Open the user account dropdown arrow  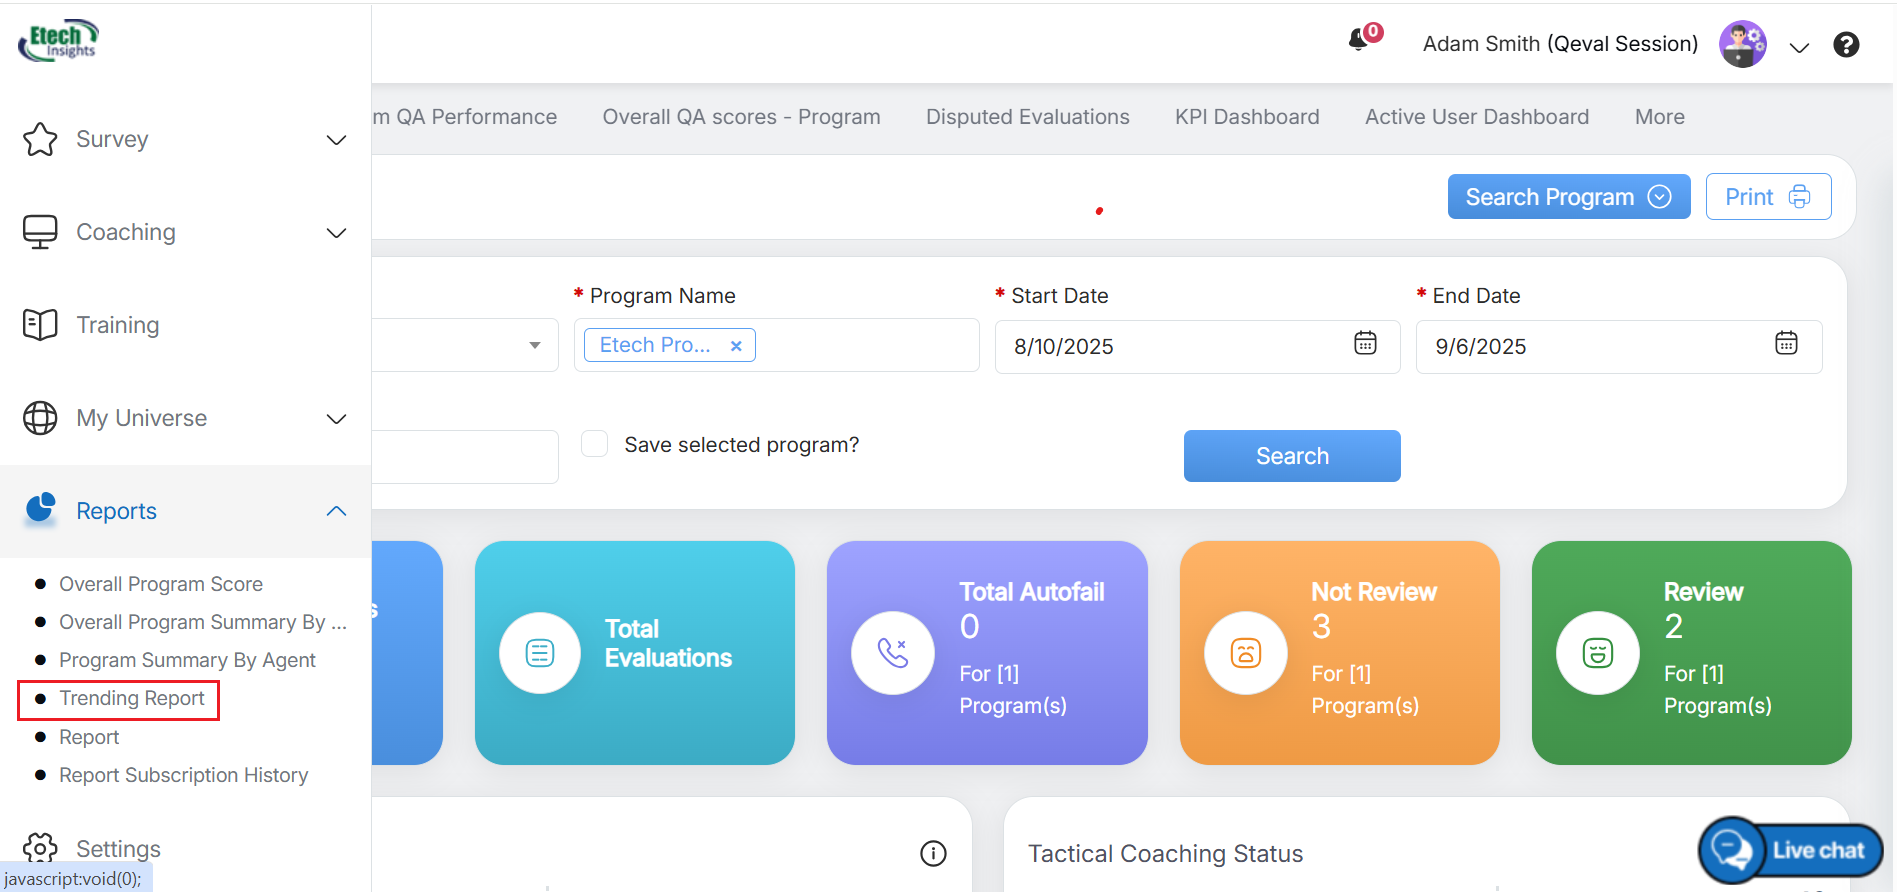(x=1799, y=47)
